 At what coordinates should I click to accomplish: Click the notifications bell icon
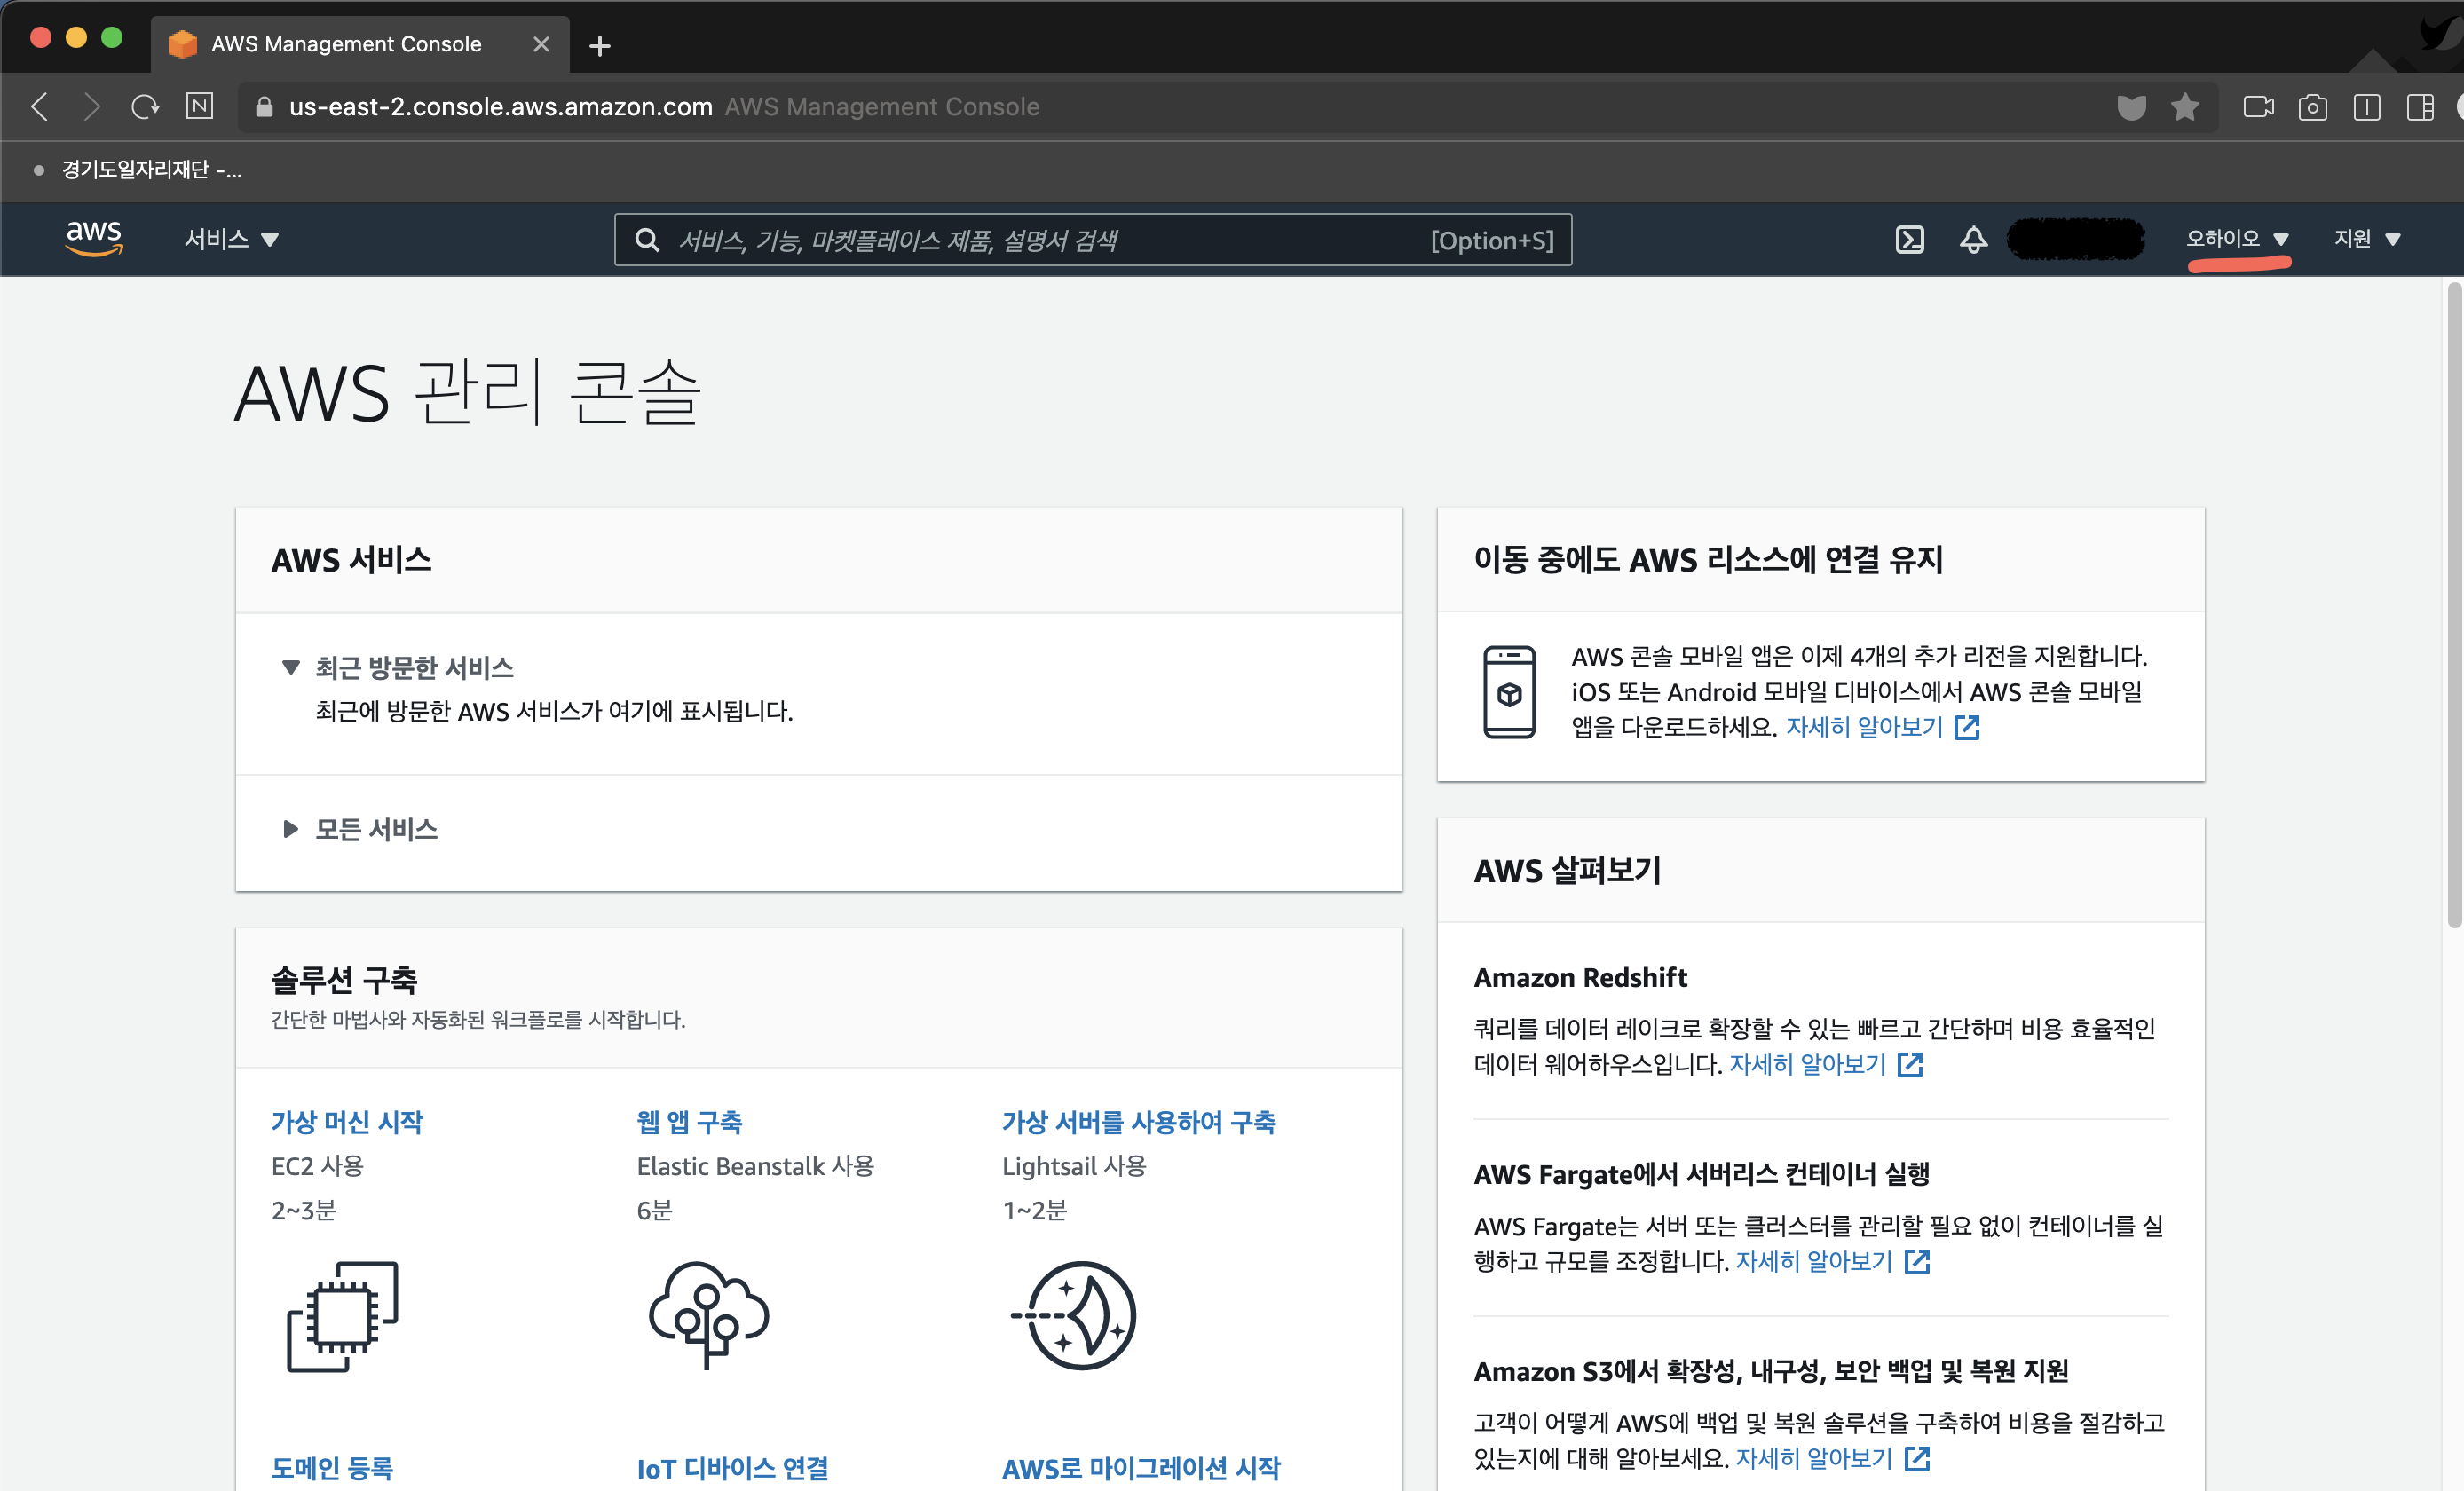[x=1973, y=240]
